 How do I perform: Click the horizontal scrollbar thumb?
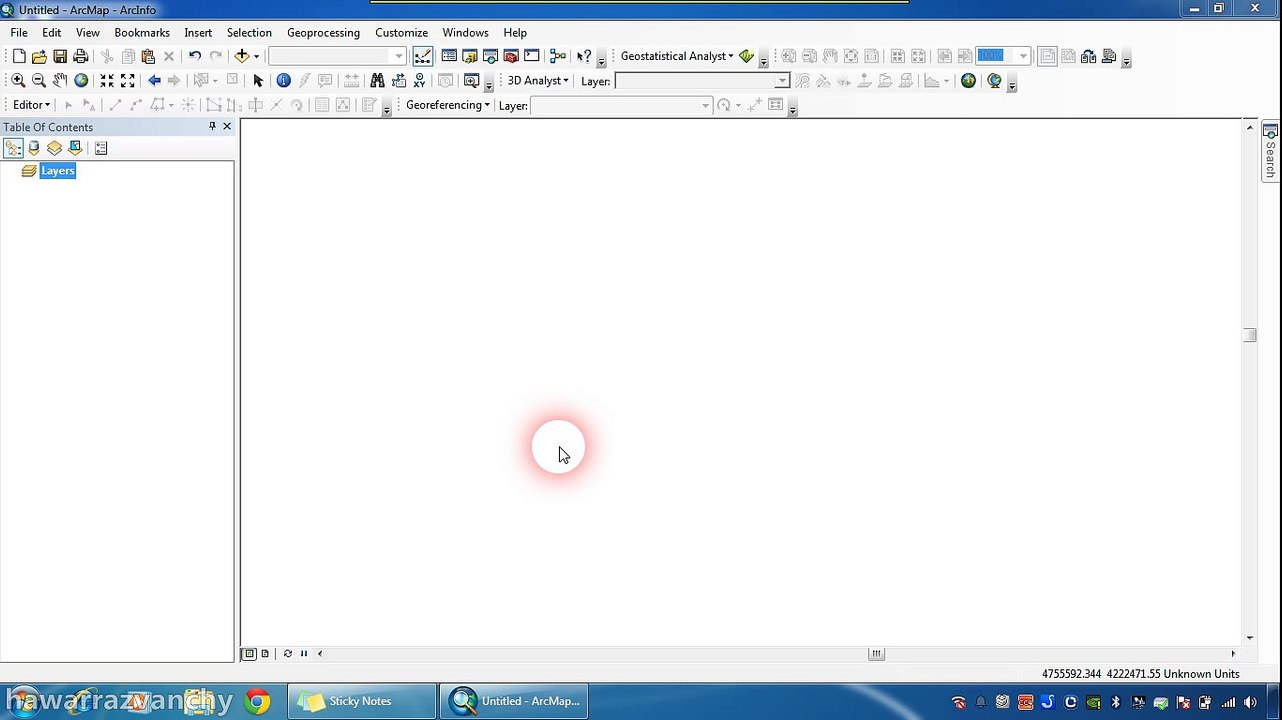[x=876, y=654]
